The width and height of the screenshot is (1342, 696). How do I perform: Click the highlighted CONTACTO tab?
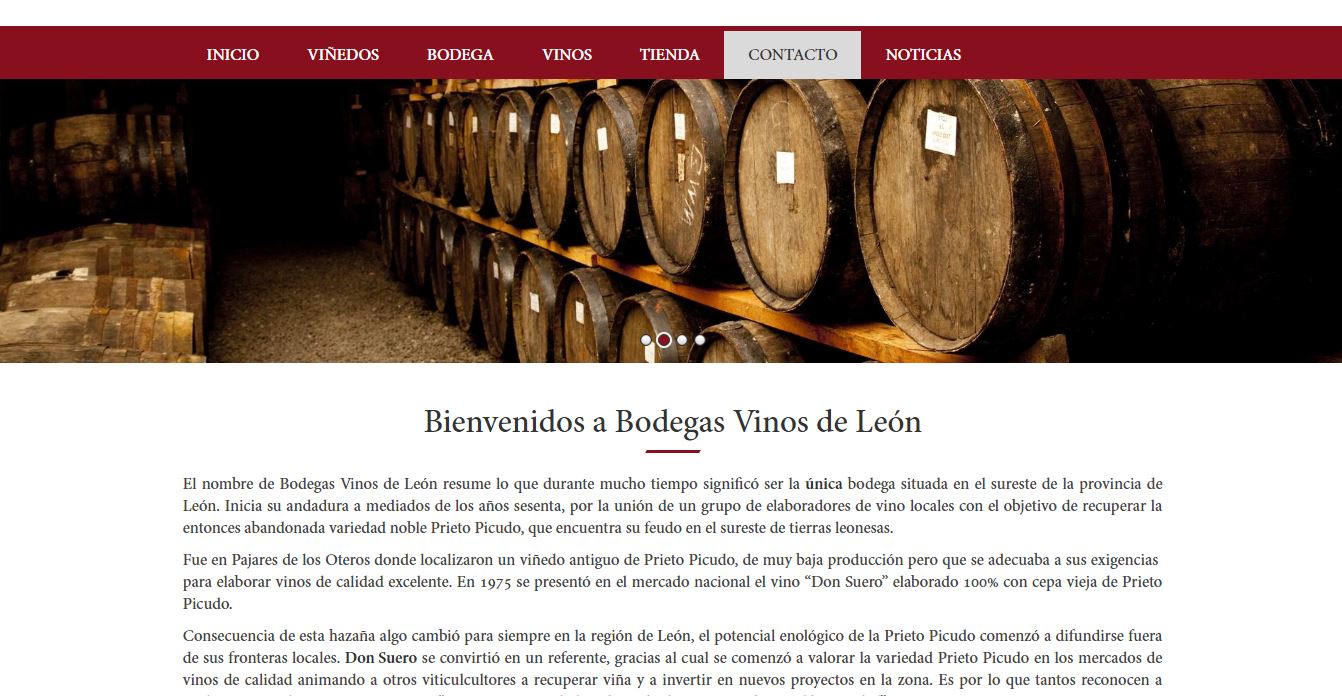tap(792, 55)
